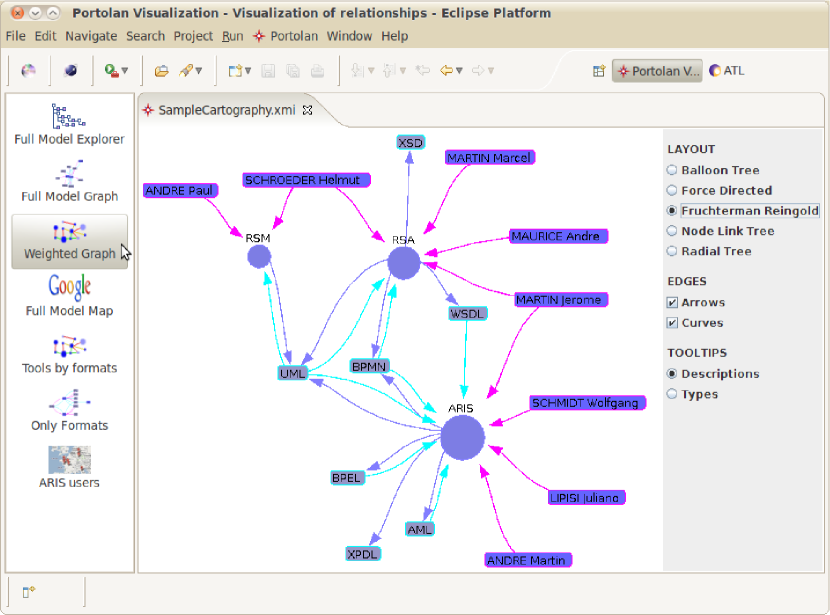Expand the back navigation history dropdown
This screenshot has width=830, height=615.
pos(460,71)
